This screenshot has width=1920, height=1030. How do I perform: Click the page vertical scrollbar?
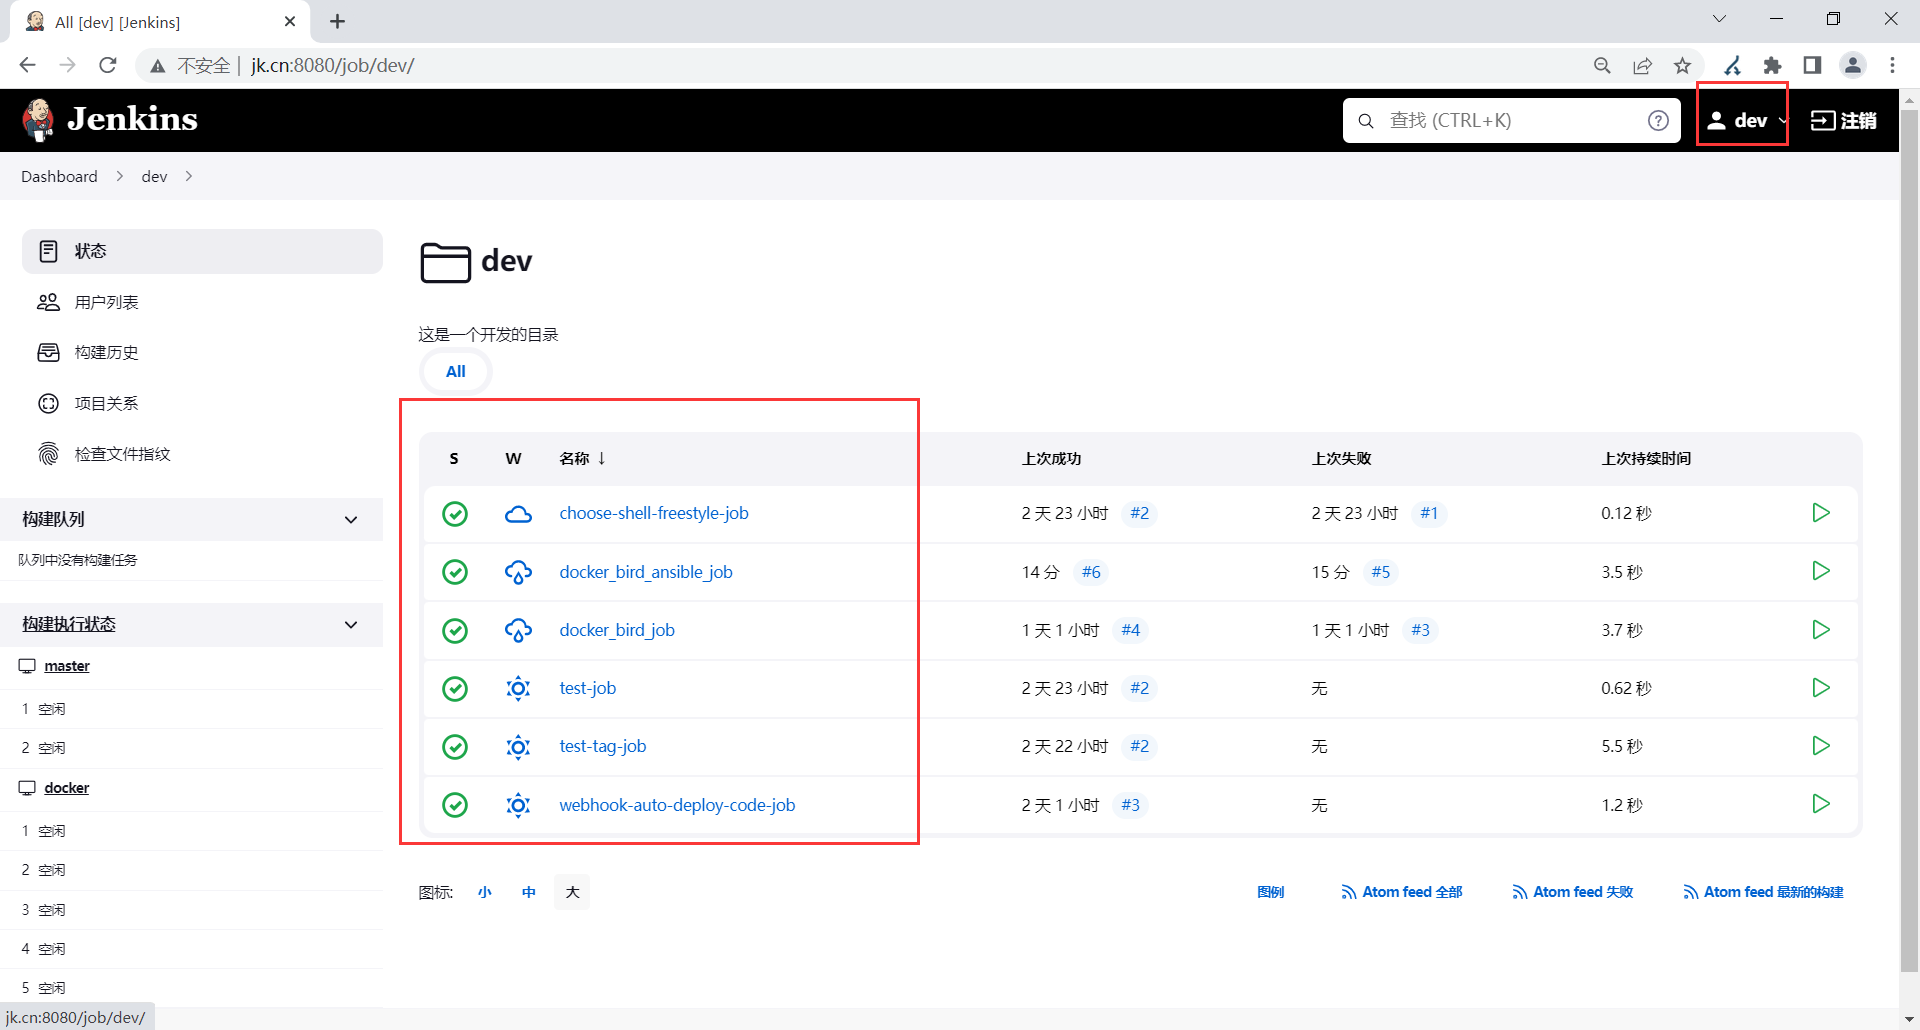coord(1909,540)
